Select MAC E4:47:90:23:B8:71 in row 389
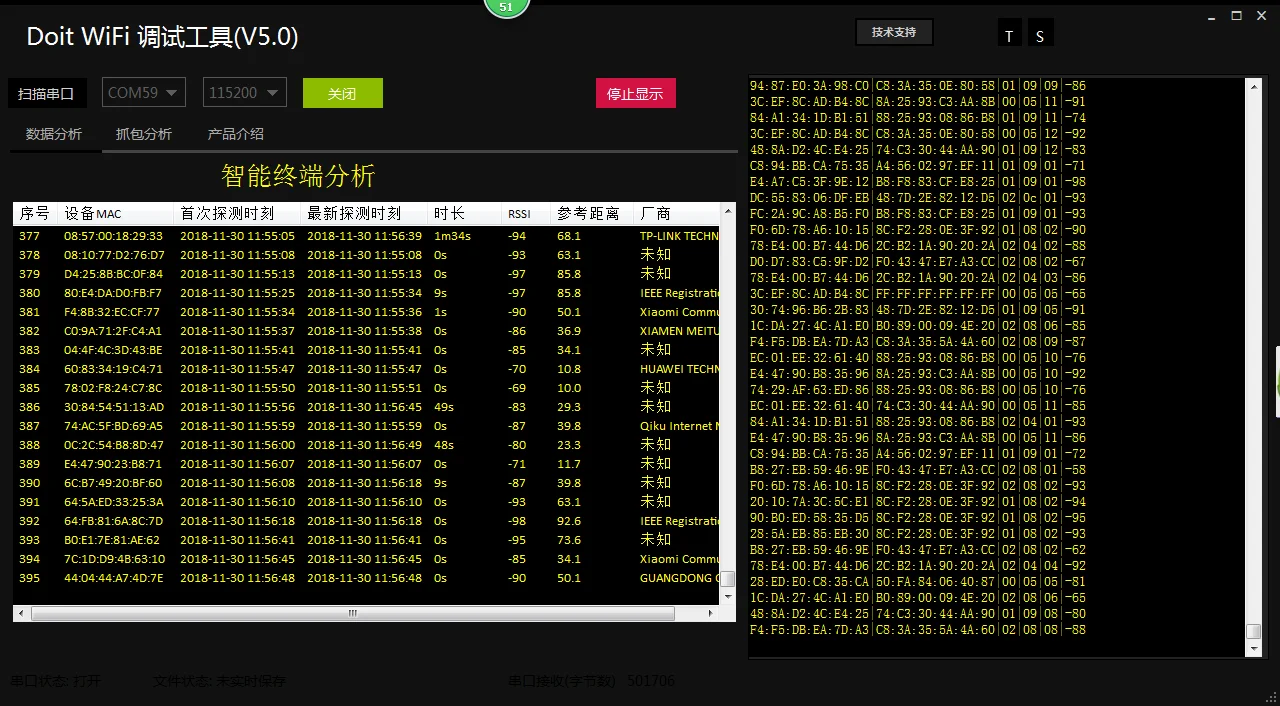The image size is (1280, 706). pos(113,464)
